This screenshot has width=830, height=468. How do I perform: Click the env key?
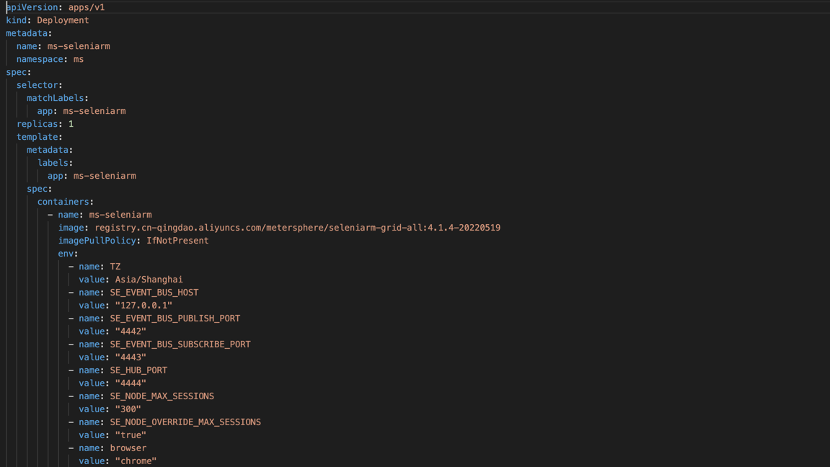click(66, 254)
